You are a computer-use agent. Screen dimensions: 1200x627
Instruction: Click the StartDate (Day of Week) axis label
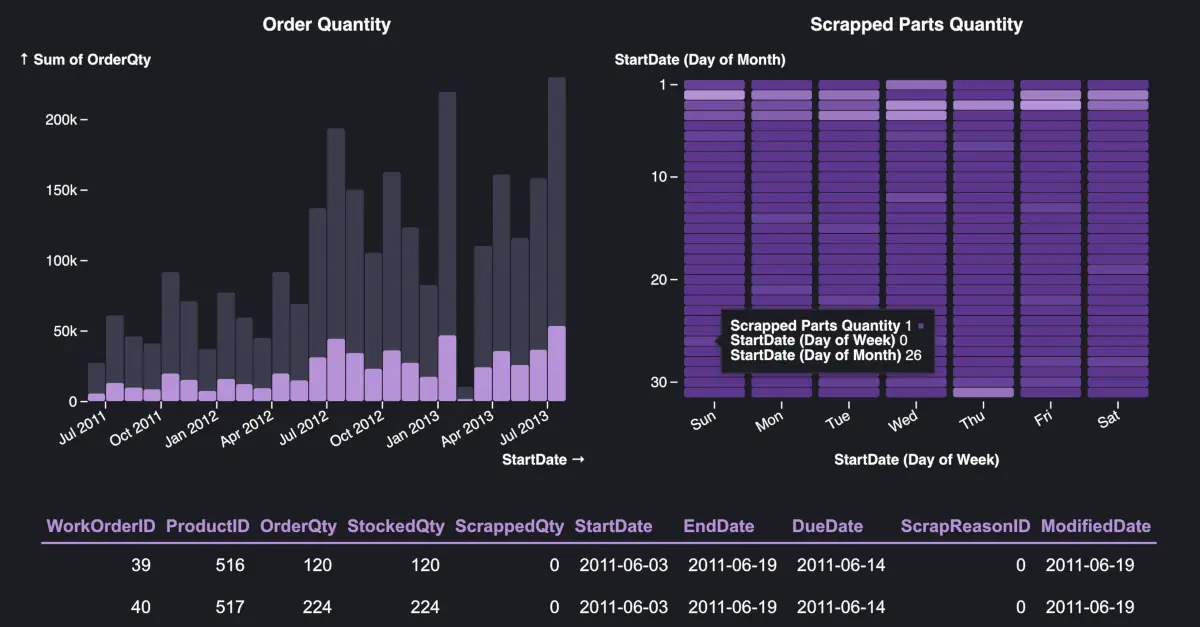click(916, 460)
